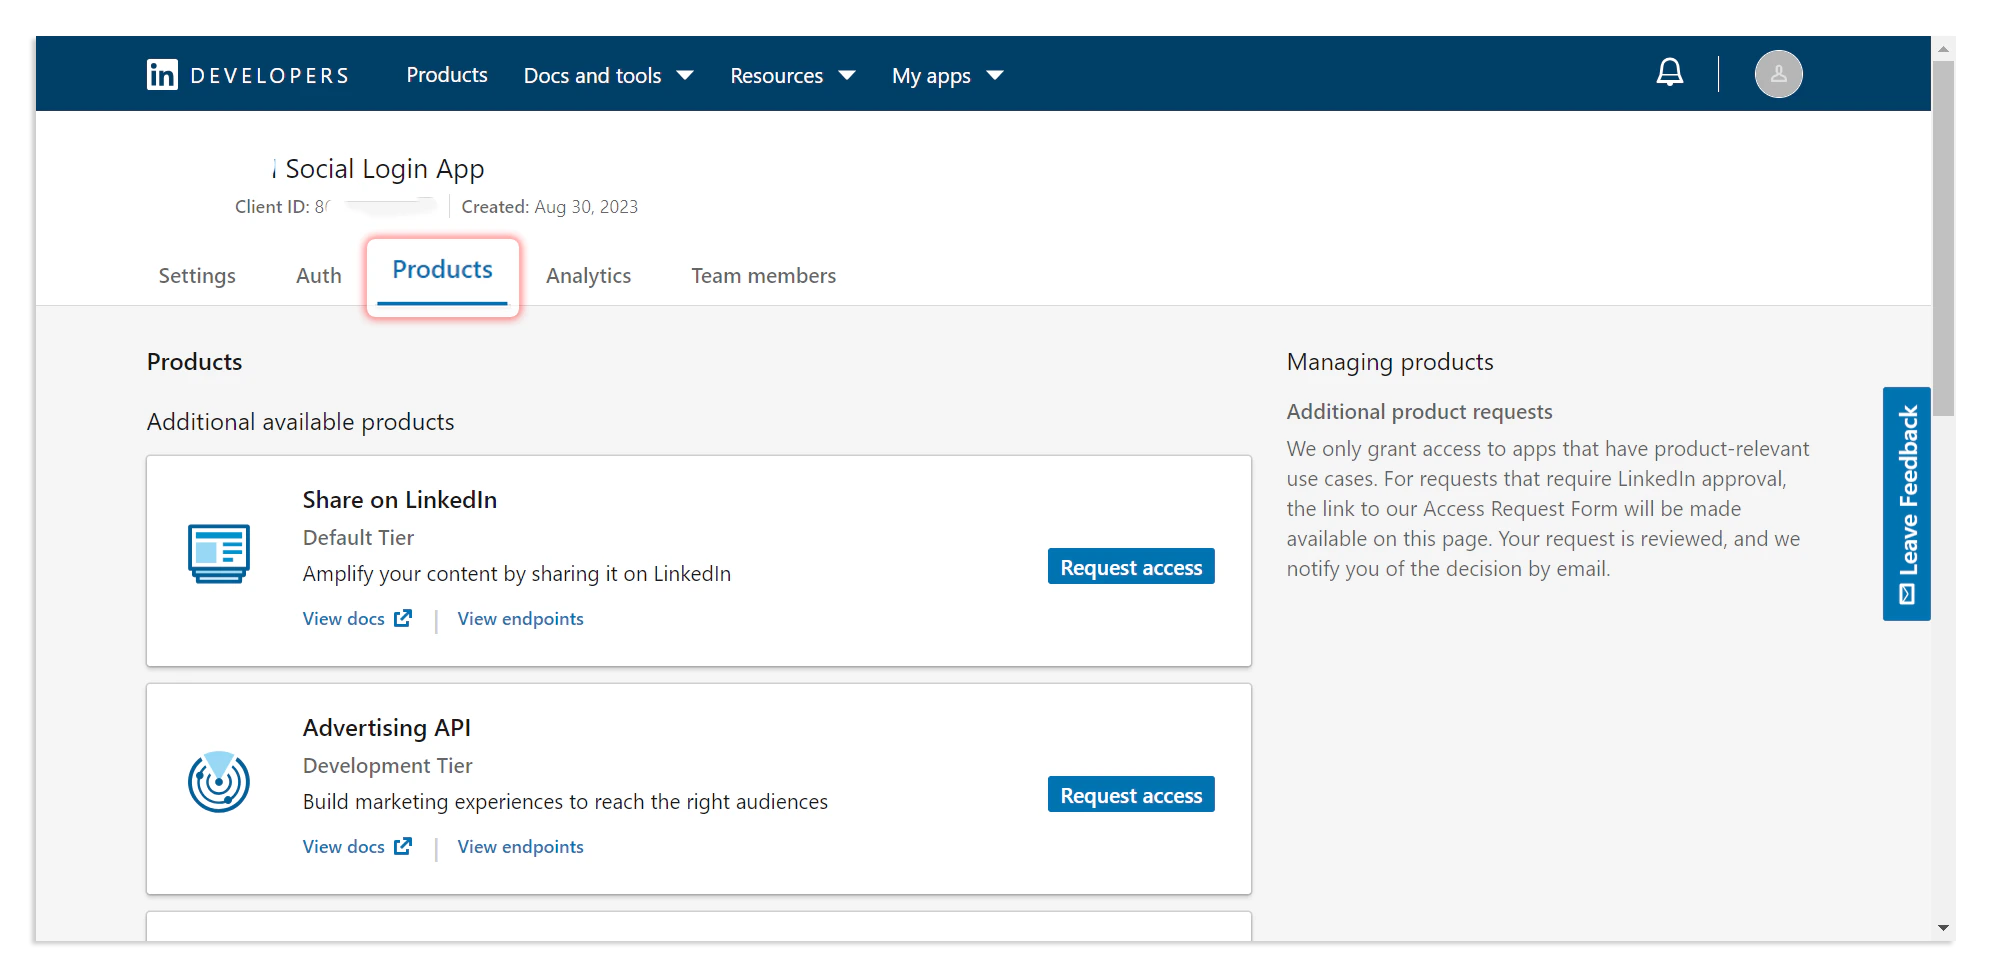Click the profile avatar icon

1778,72
